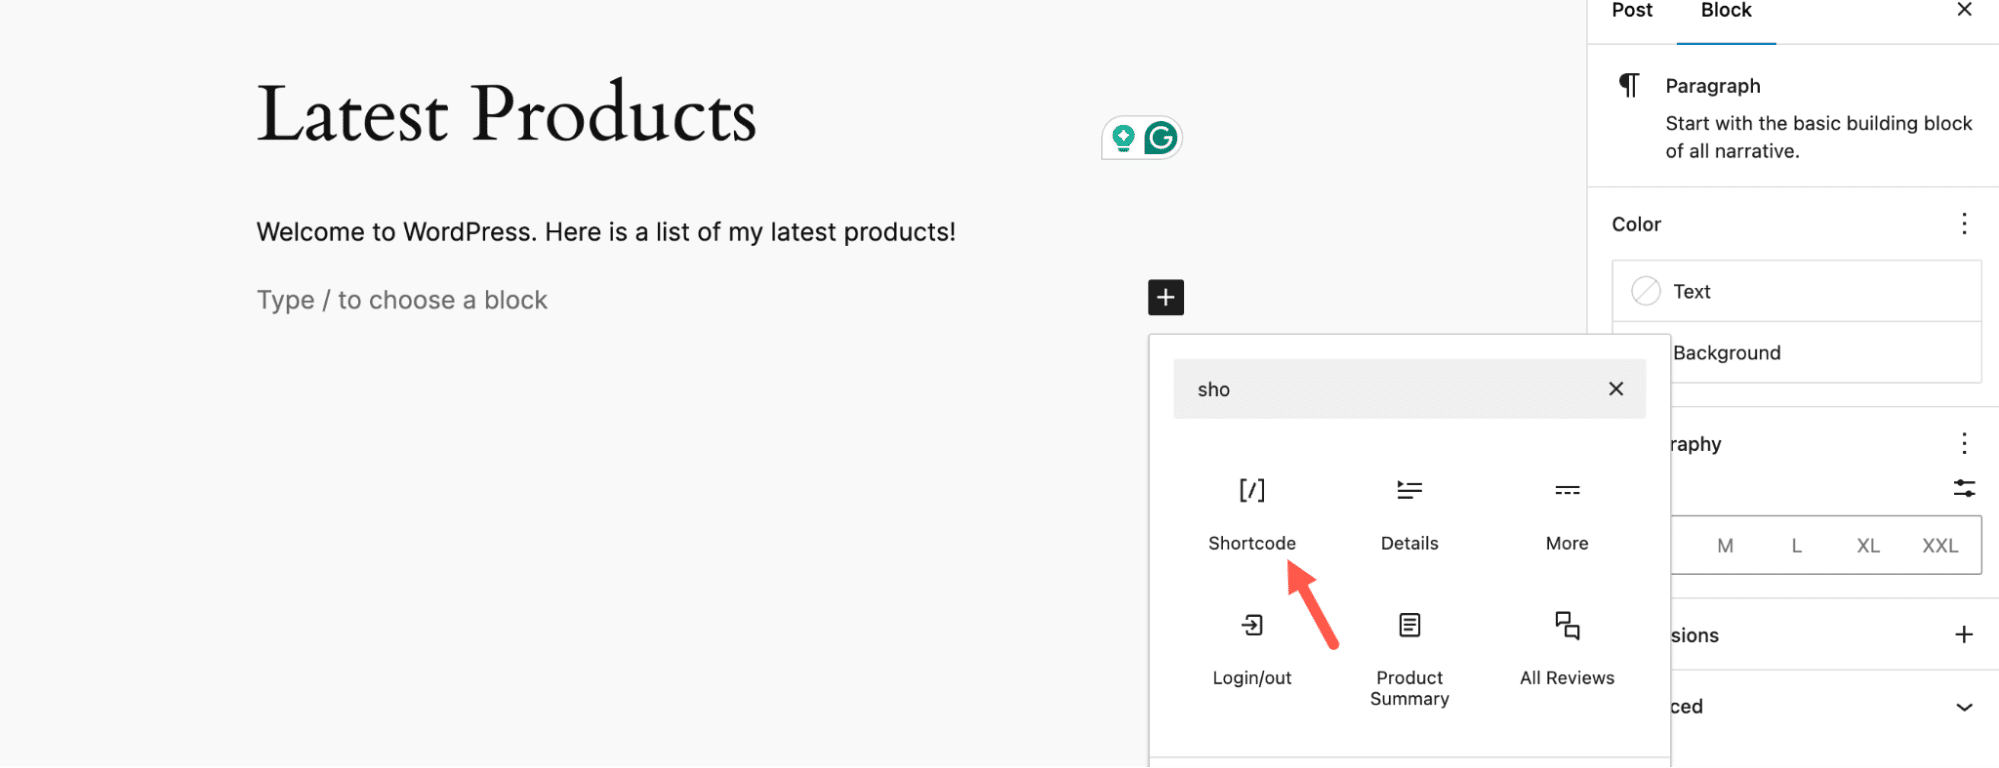This screenshot has height=768, width=1999.
Task: Click the Welcome to WordPress paragraph
Action: [x=606, y=232]
